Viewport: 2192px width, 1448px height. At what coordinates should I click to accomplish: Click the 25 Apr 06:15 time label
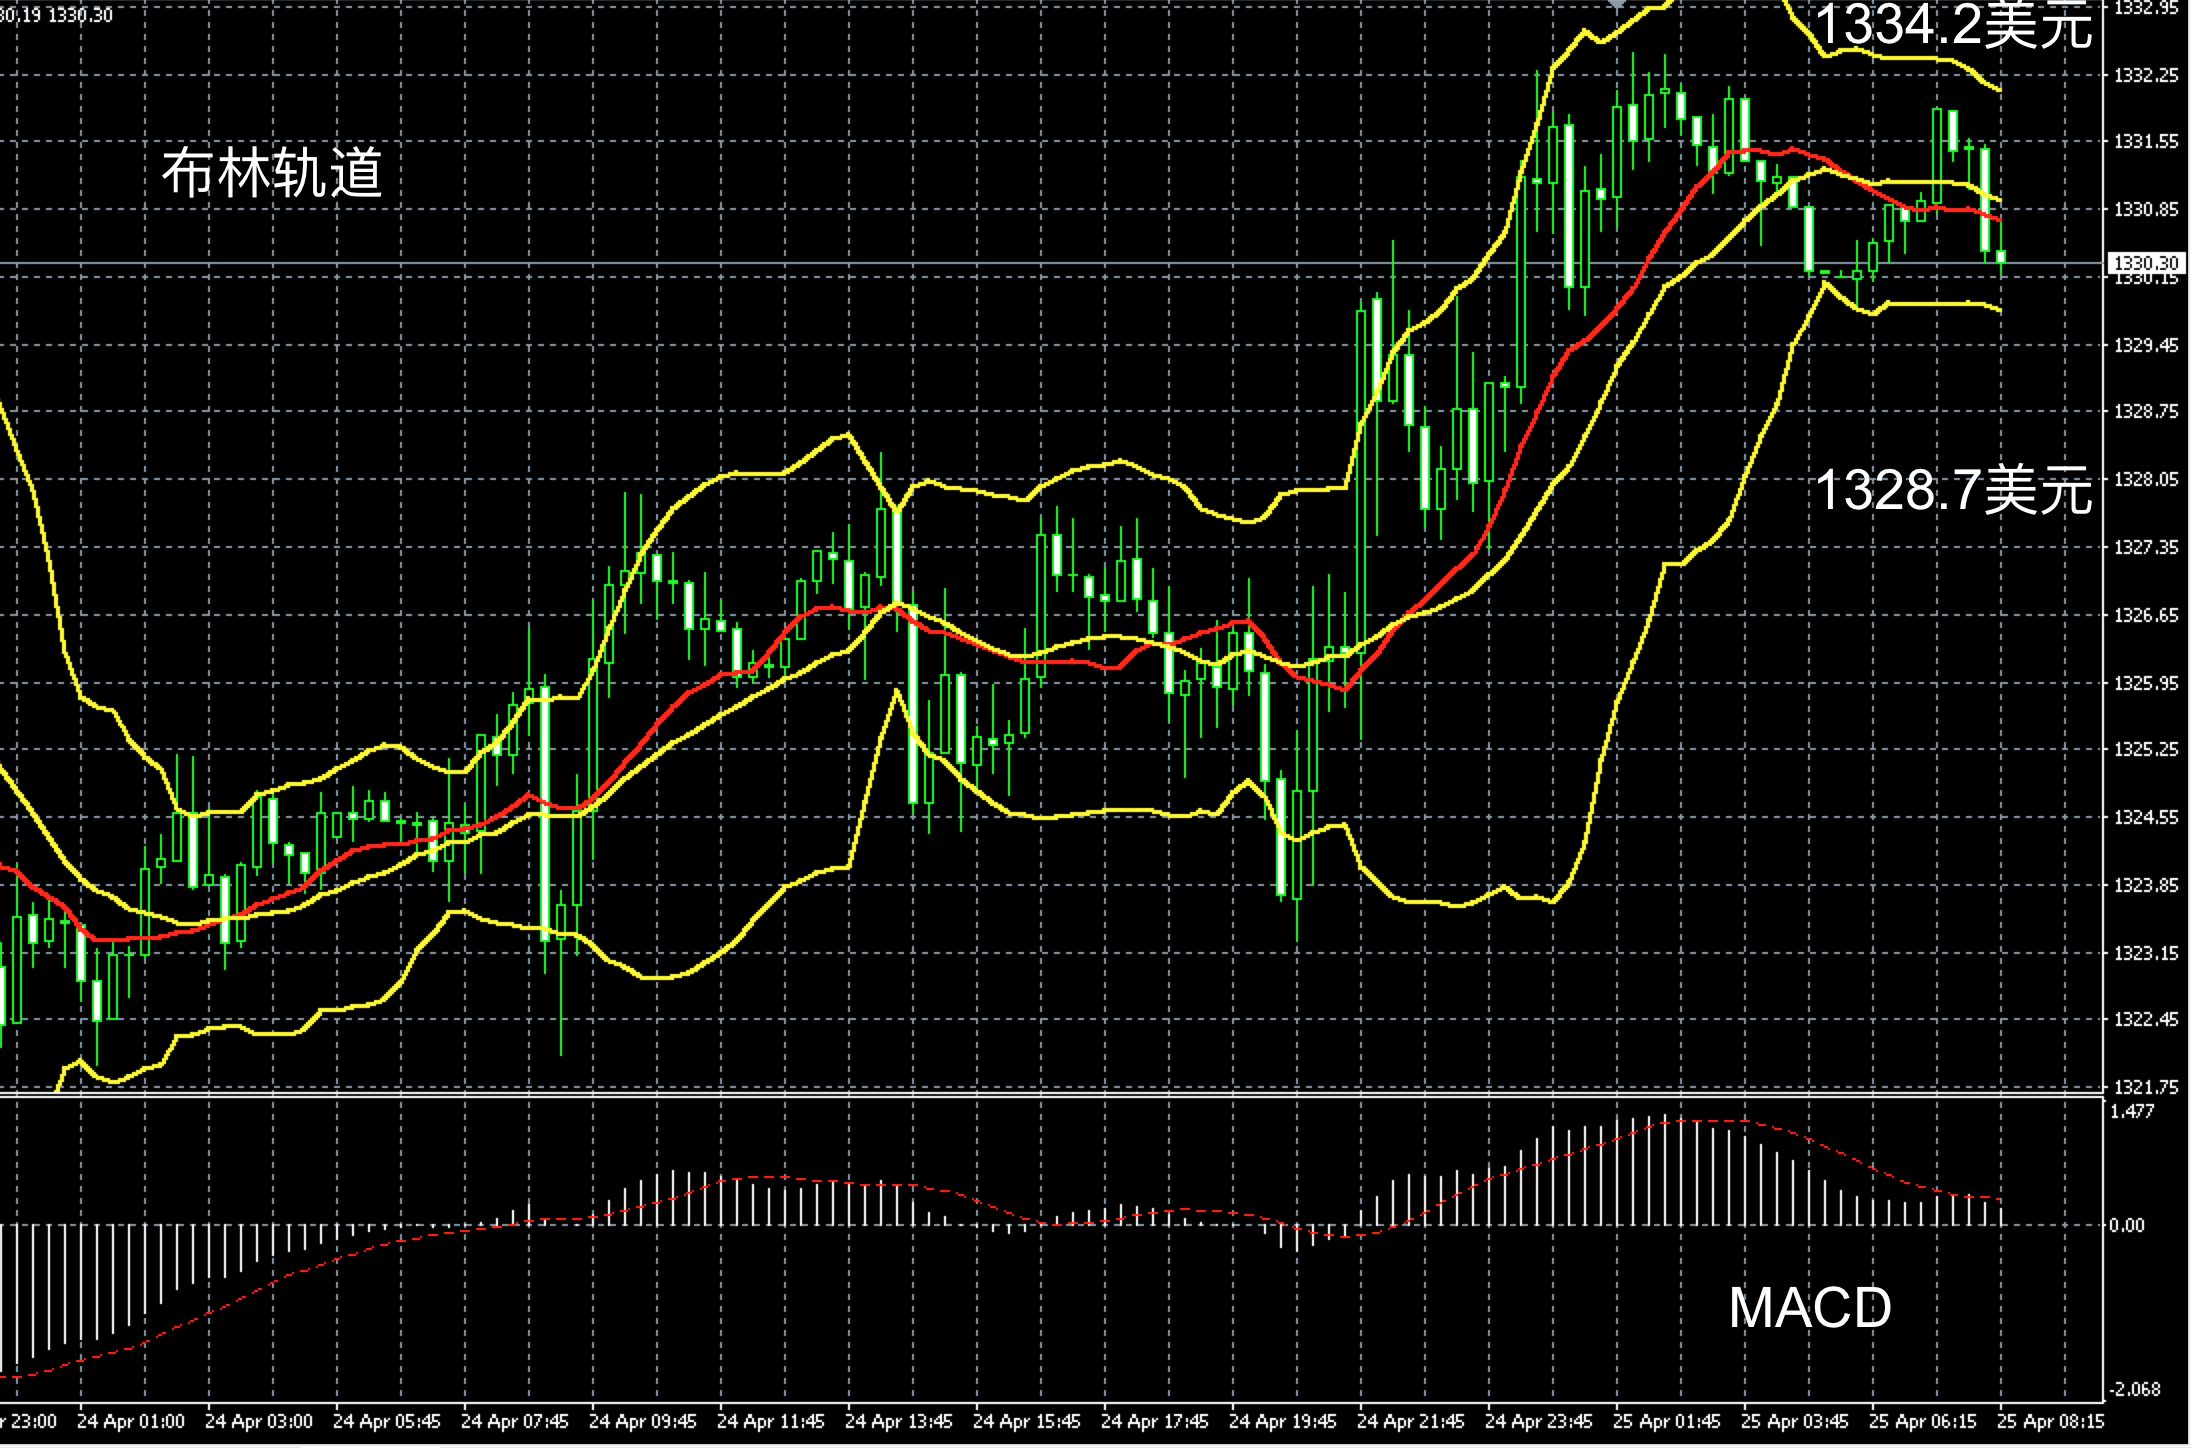[1923, 1421]
